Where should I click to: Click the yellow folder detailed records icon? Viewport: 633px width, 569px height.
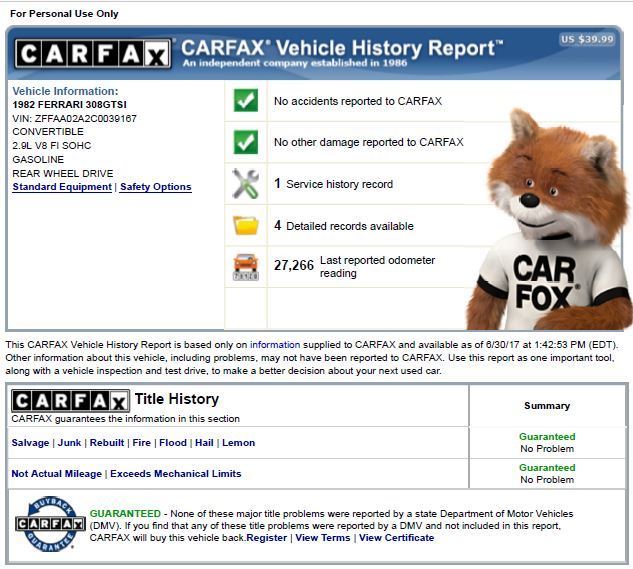tap(246, 225)
